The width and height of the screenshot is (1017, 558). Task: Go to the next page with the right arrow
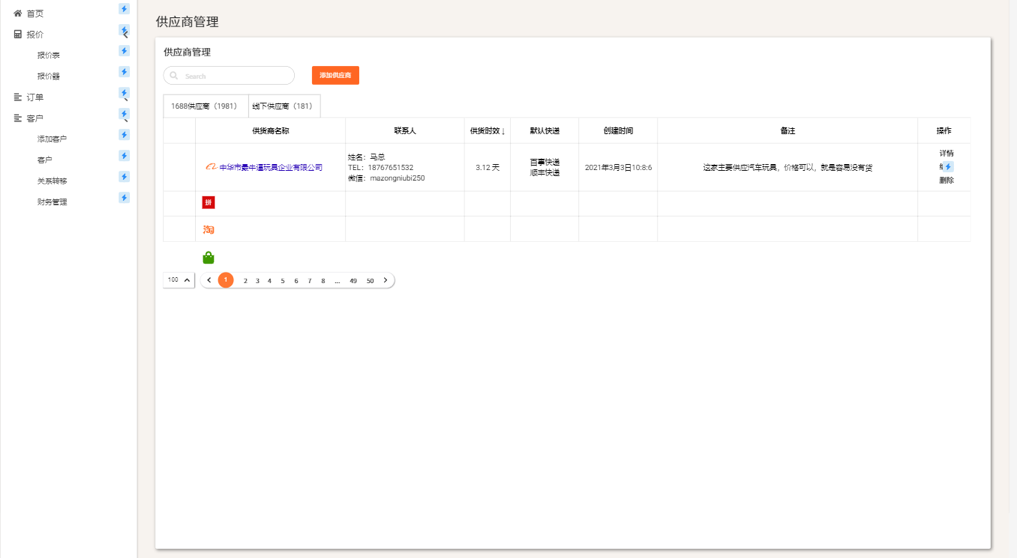point(386,281)
